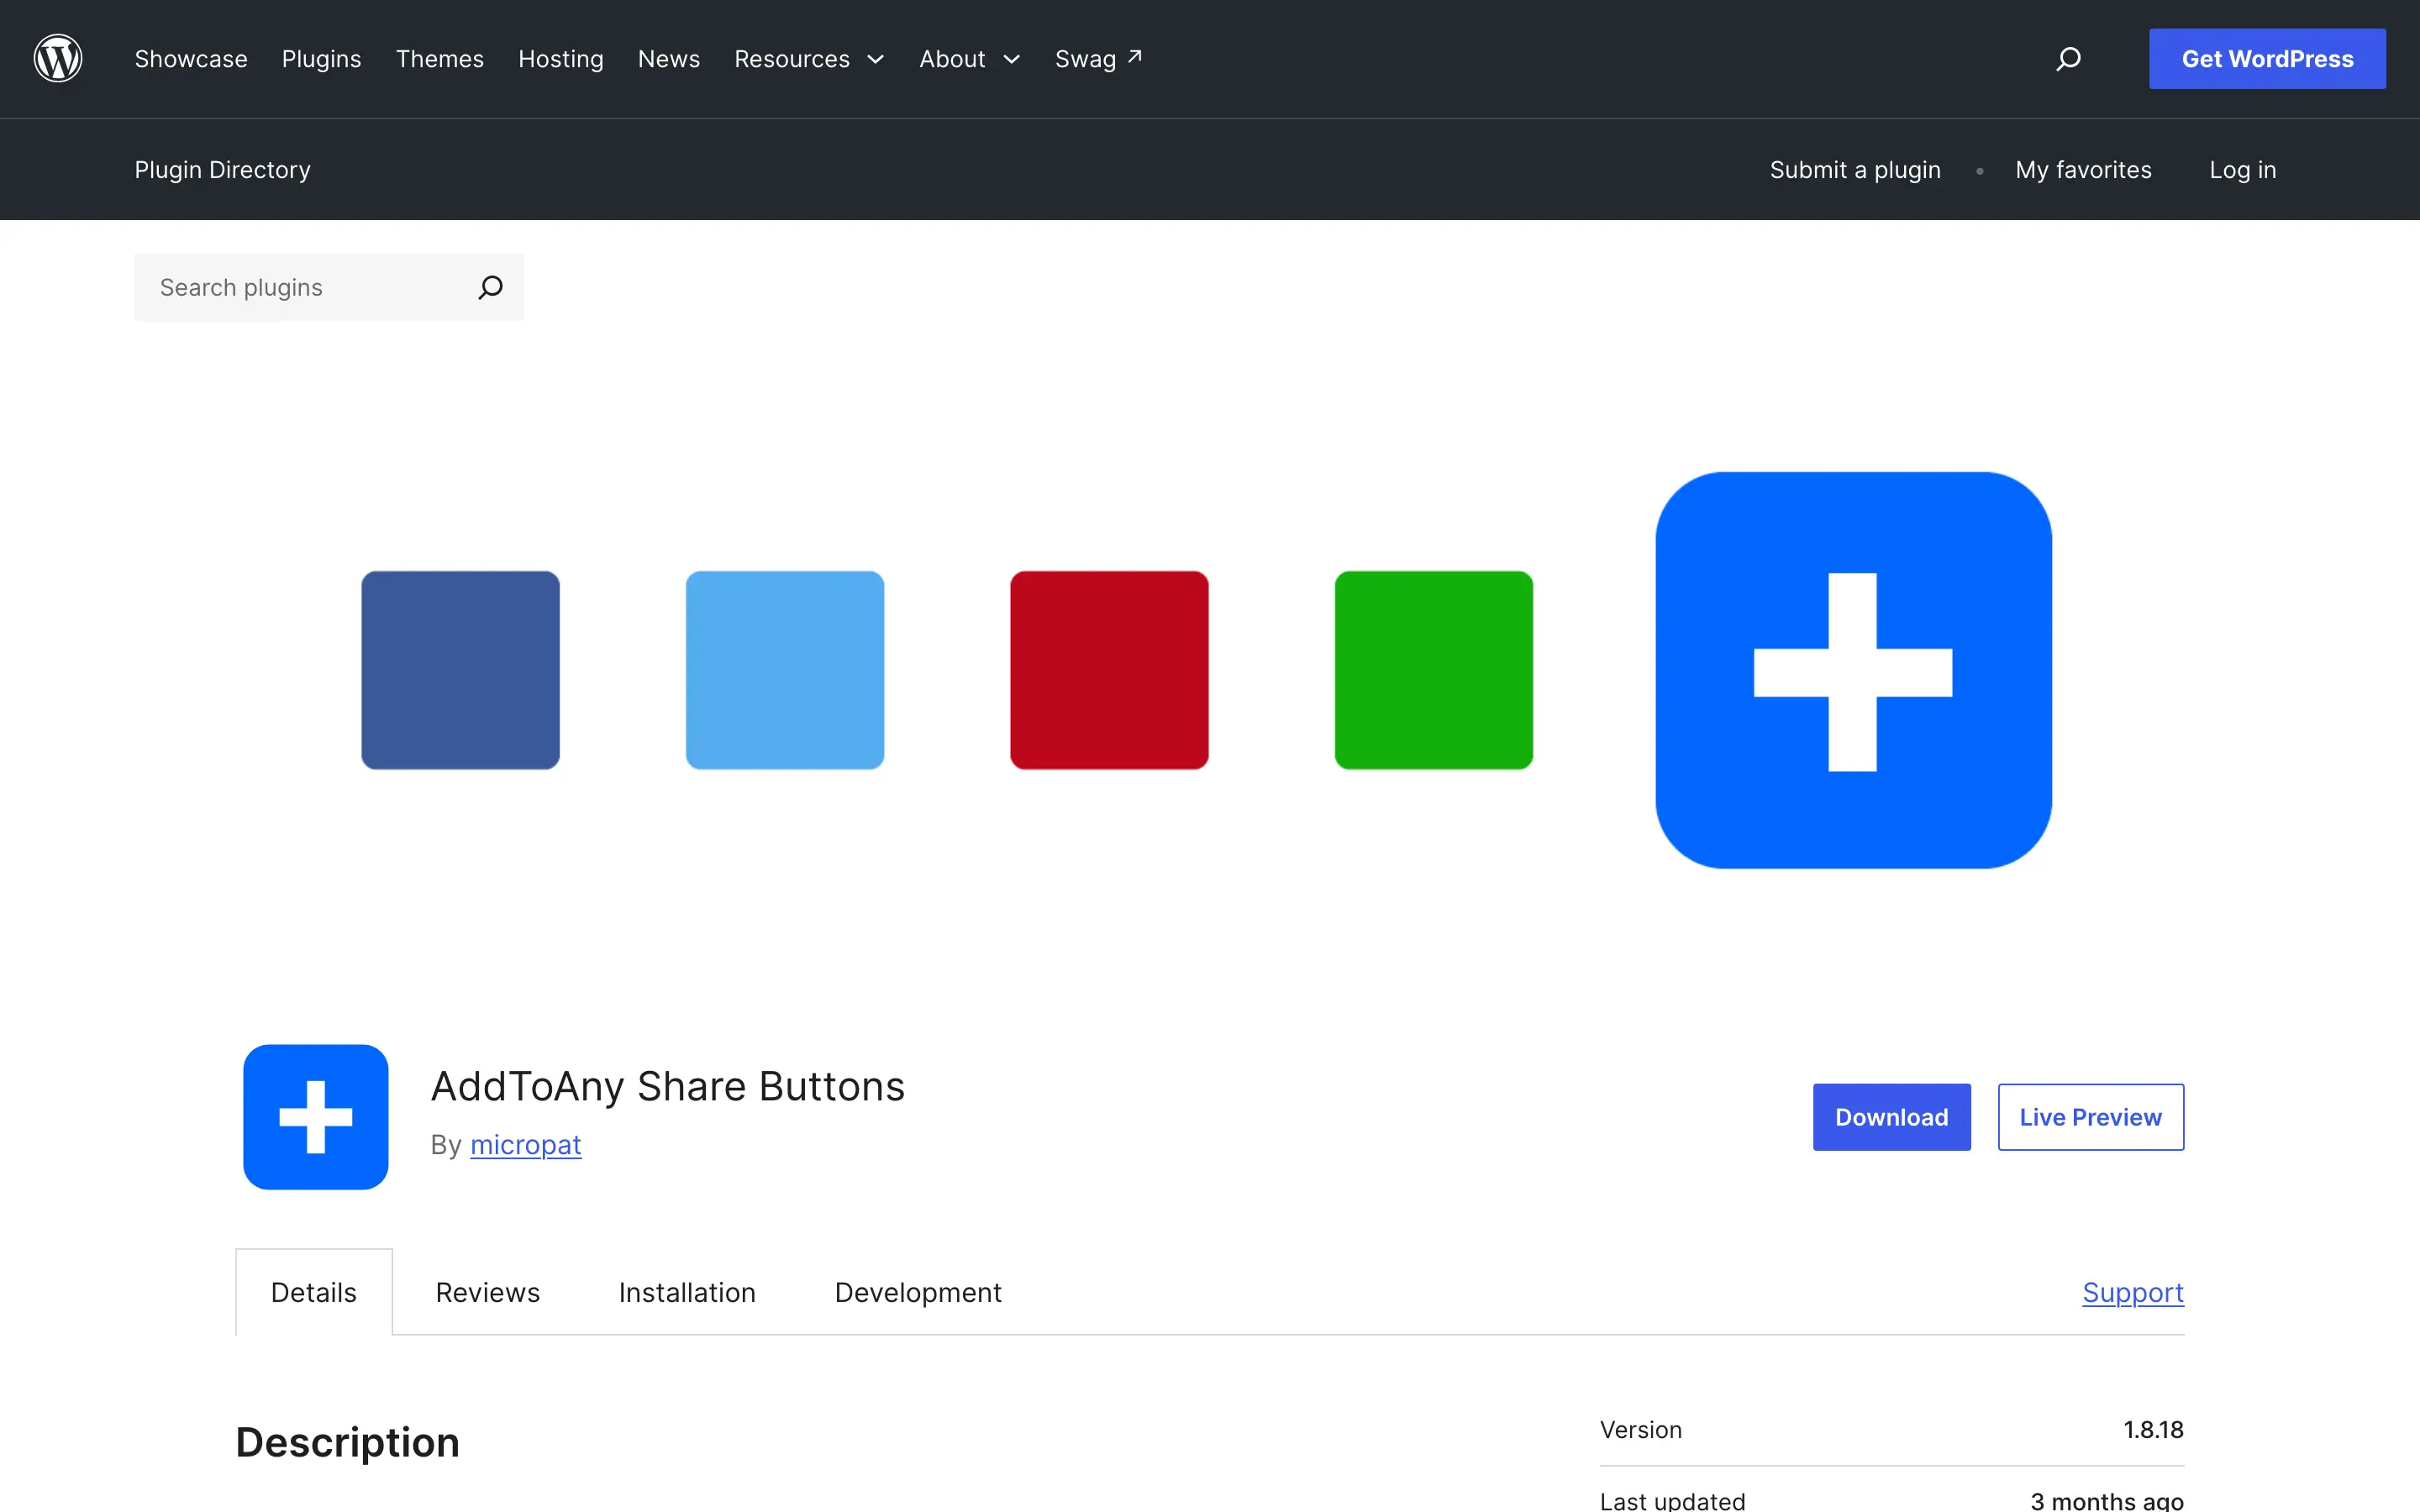Click the green square in the banner
This screenshot has width=2420, height=1512.
coord(1433,670)
